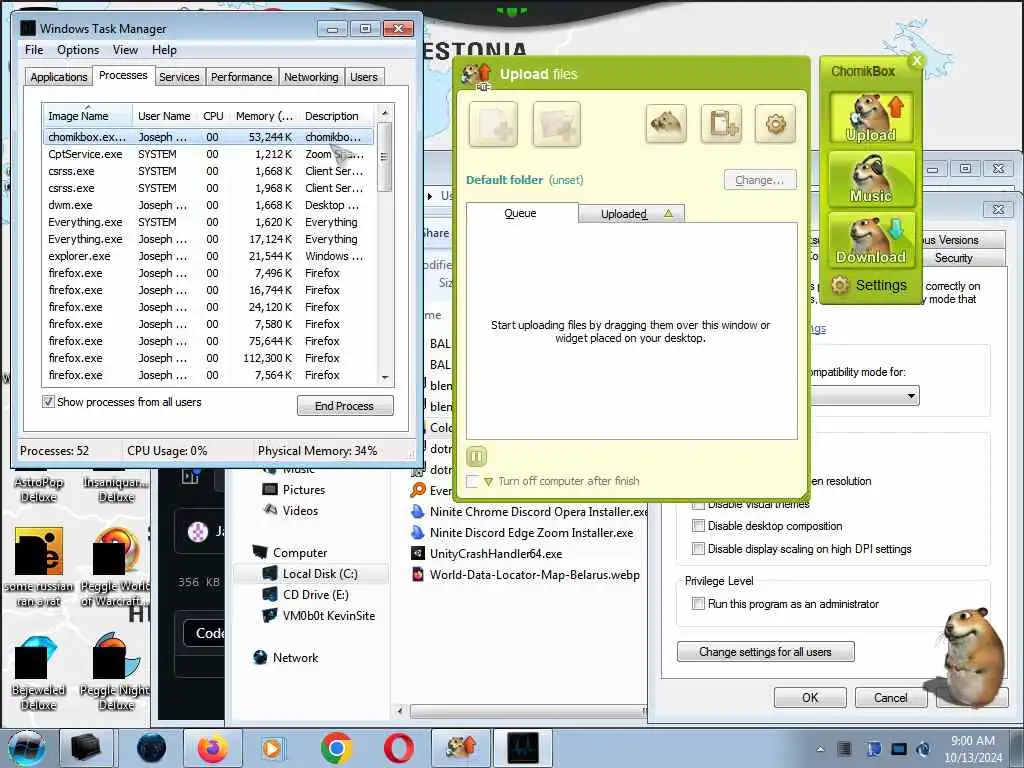This screenshot has height=768, width=1024.
Task: Select the Bejeweled Deluxe desktop icon
Action: (x=39, y=673)
